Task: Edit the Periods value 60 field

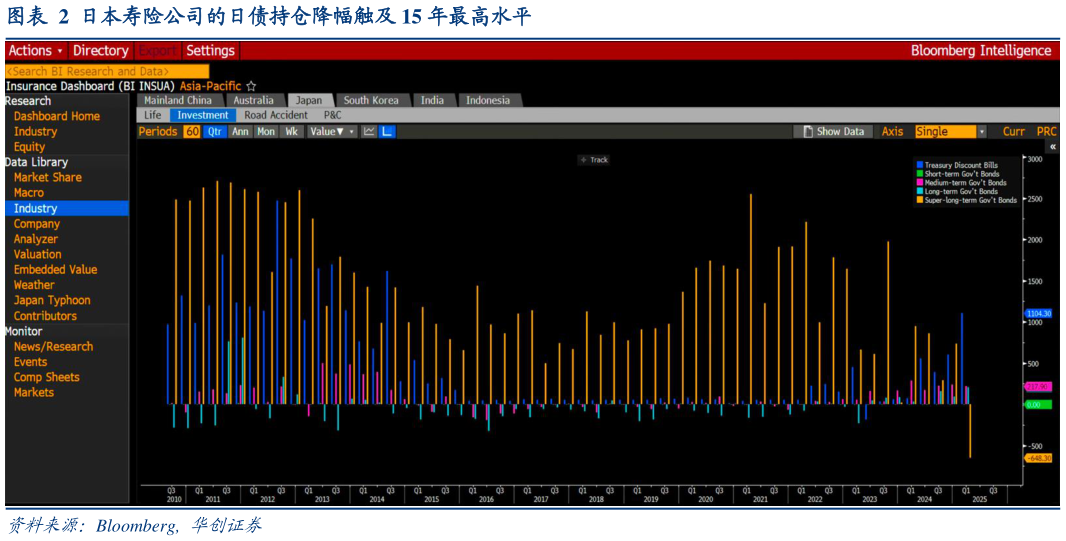Action: pos(191,131)
